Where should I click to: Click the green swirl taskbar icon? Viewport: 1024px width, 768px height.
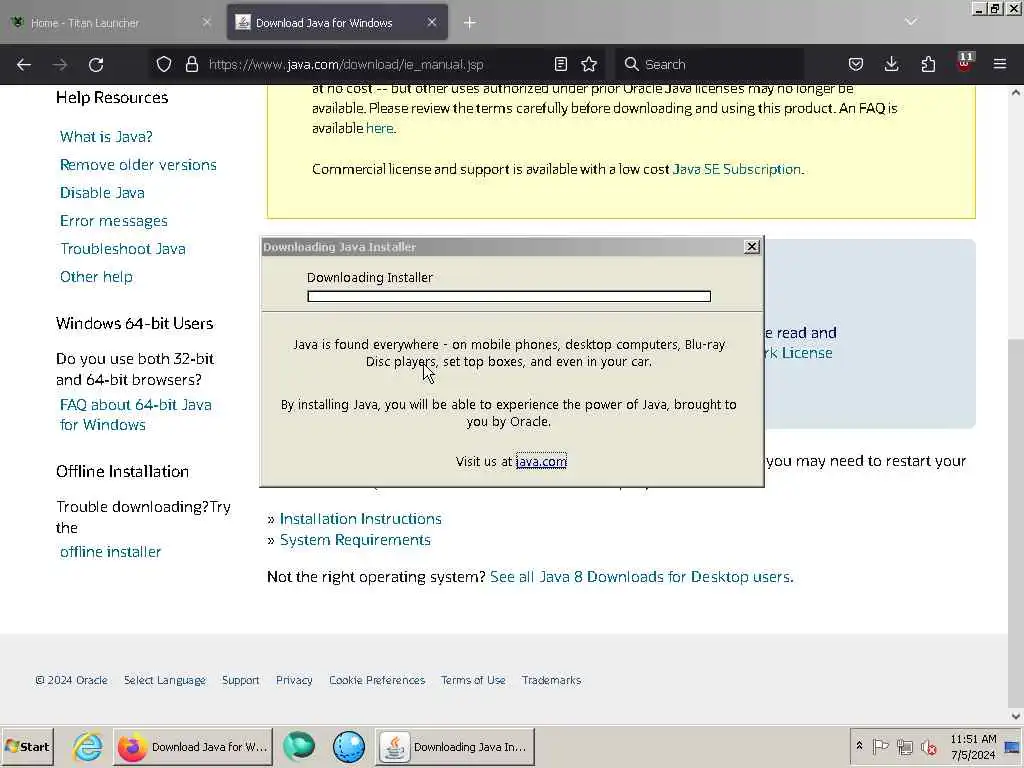tap(299, 746)
